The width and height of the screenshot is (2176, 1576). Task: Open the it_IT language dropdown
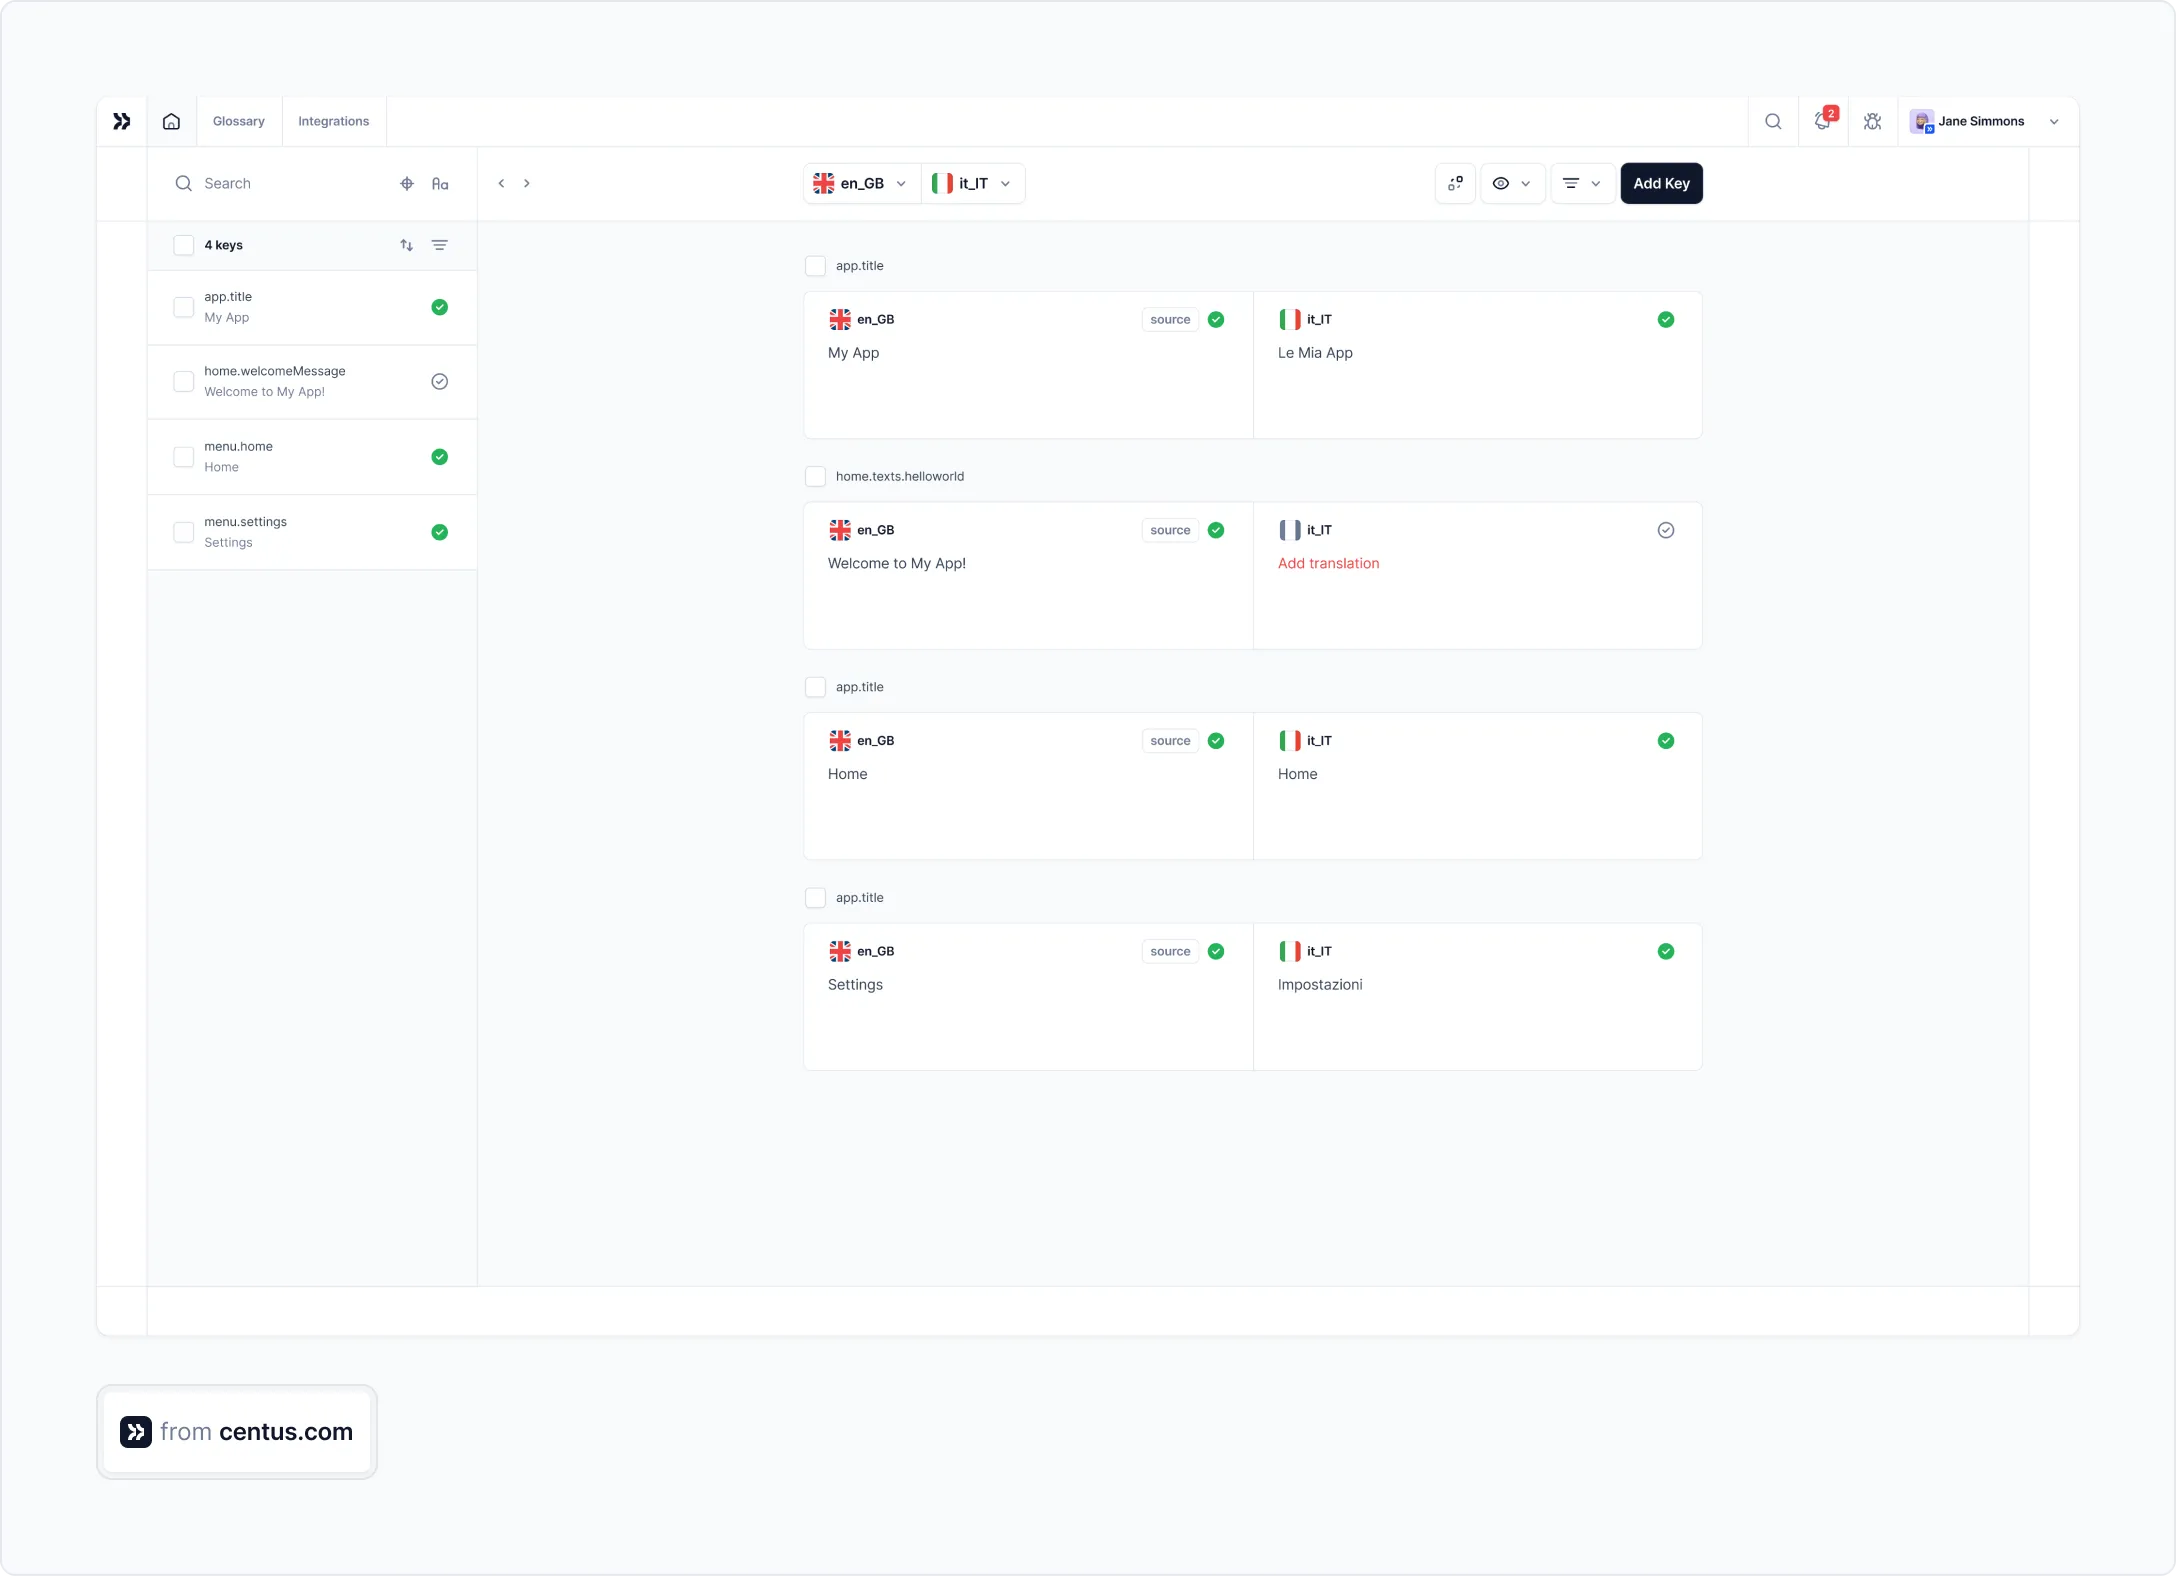973,184
